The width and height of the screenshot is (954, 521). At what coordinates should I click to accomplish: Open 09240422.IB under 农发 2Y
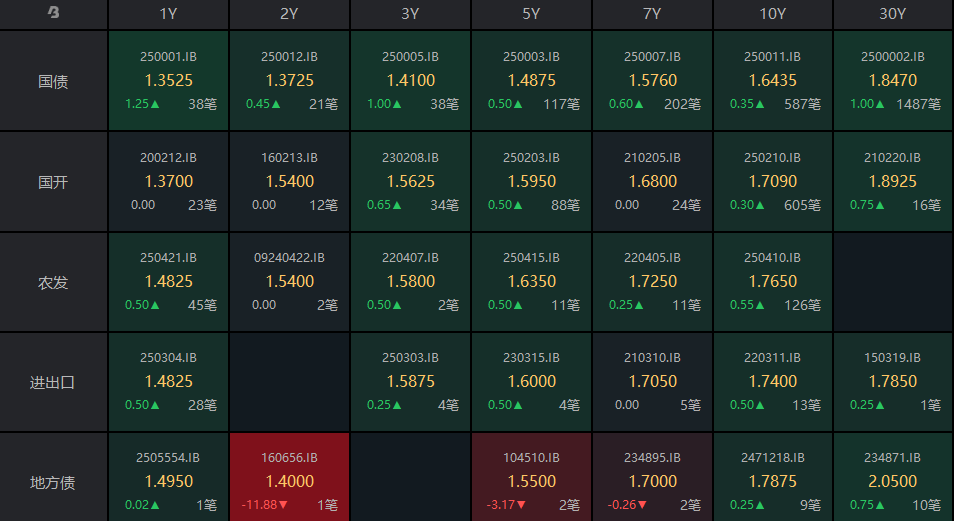pyautogui.click(x=290, y=282)
